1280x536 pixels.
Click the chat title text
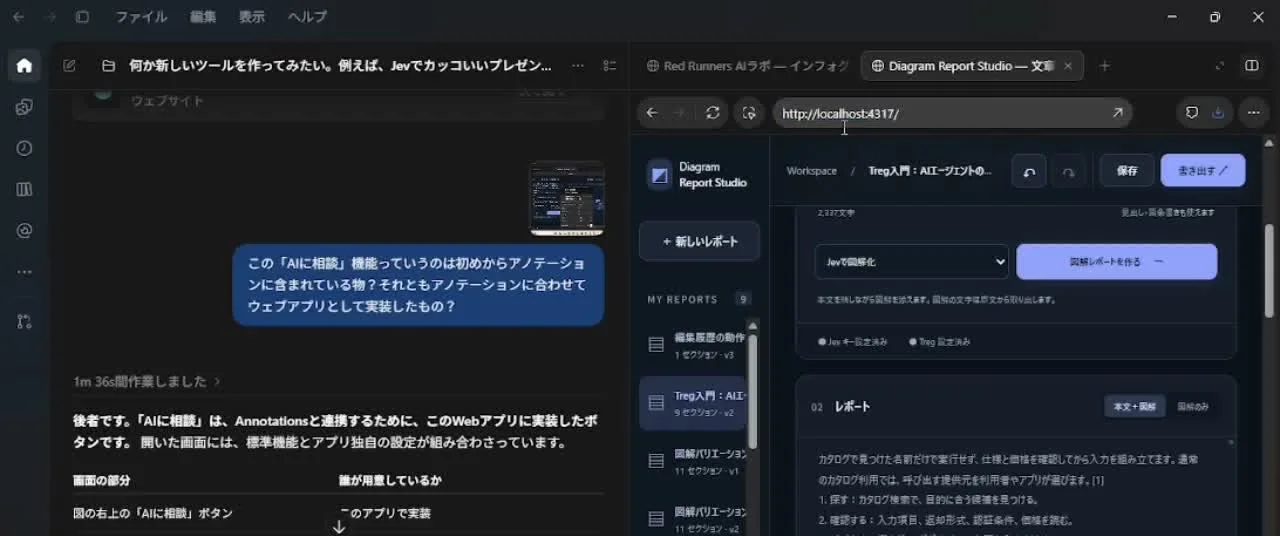click(340, 66)
